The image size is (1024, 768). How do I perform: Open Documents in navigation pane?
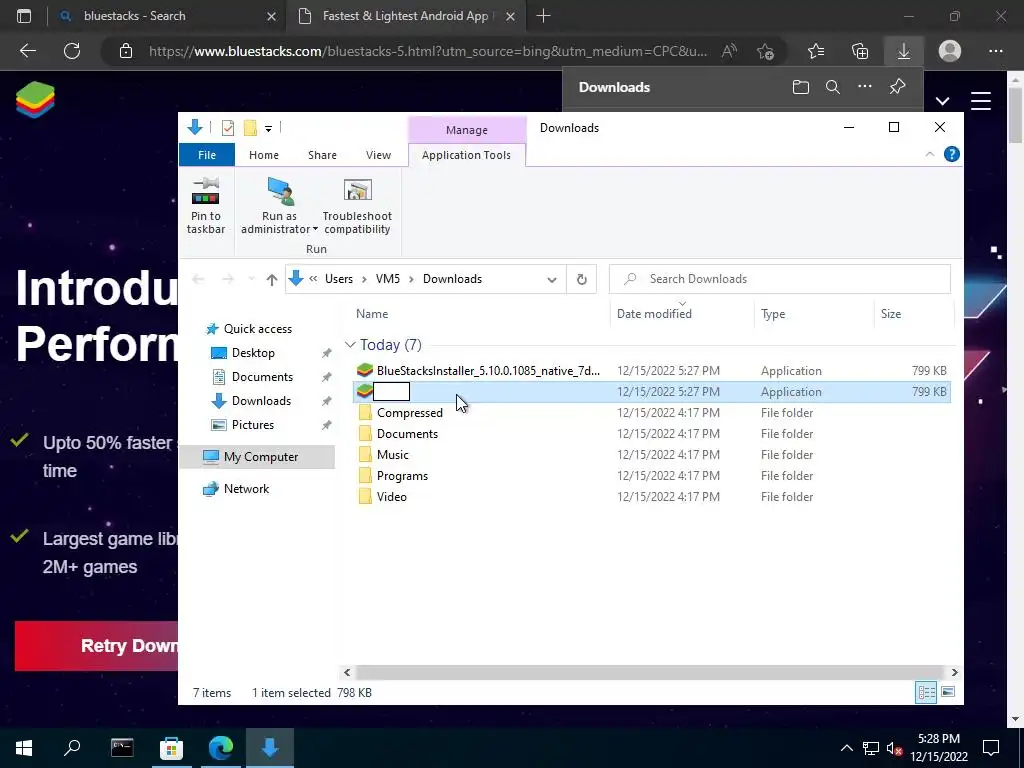click(262, 377)
